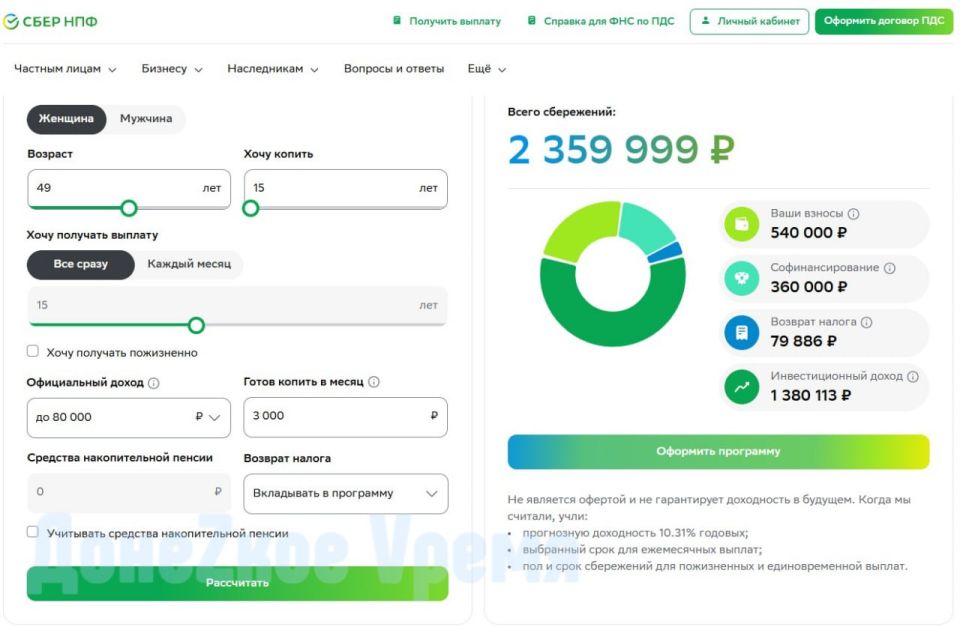960x627 pixels.
Task: Expand the Частным лицам menu
Action: [65, 69]
